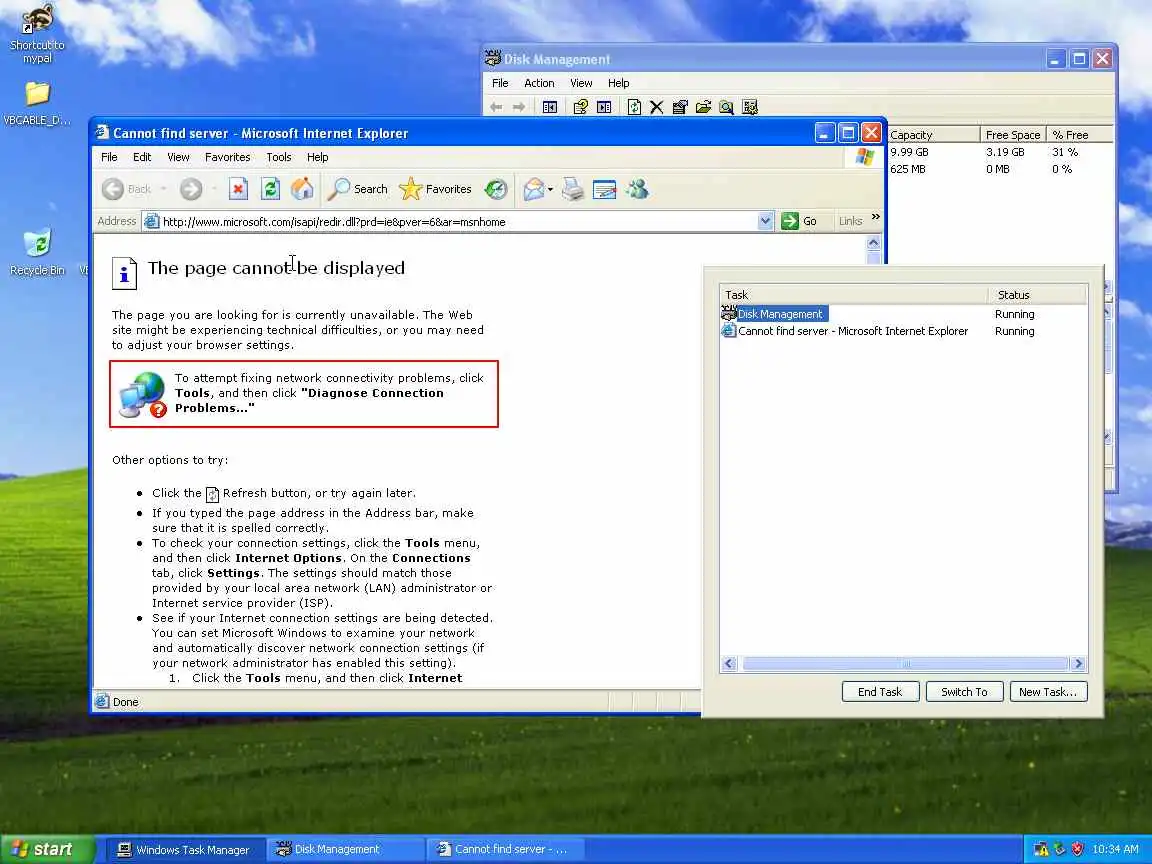Click the Task column header
Screen dimensions: 1152x864
853,295
